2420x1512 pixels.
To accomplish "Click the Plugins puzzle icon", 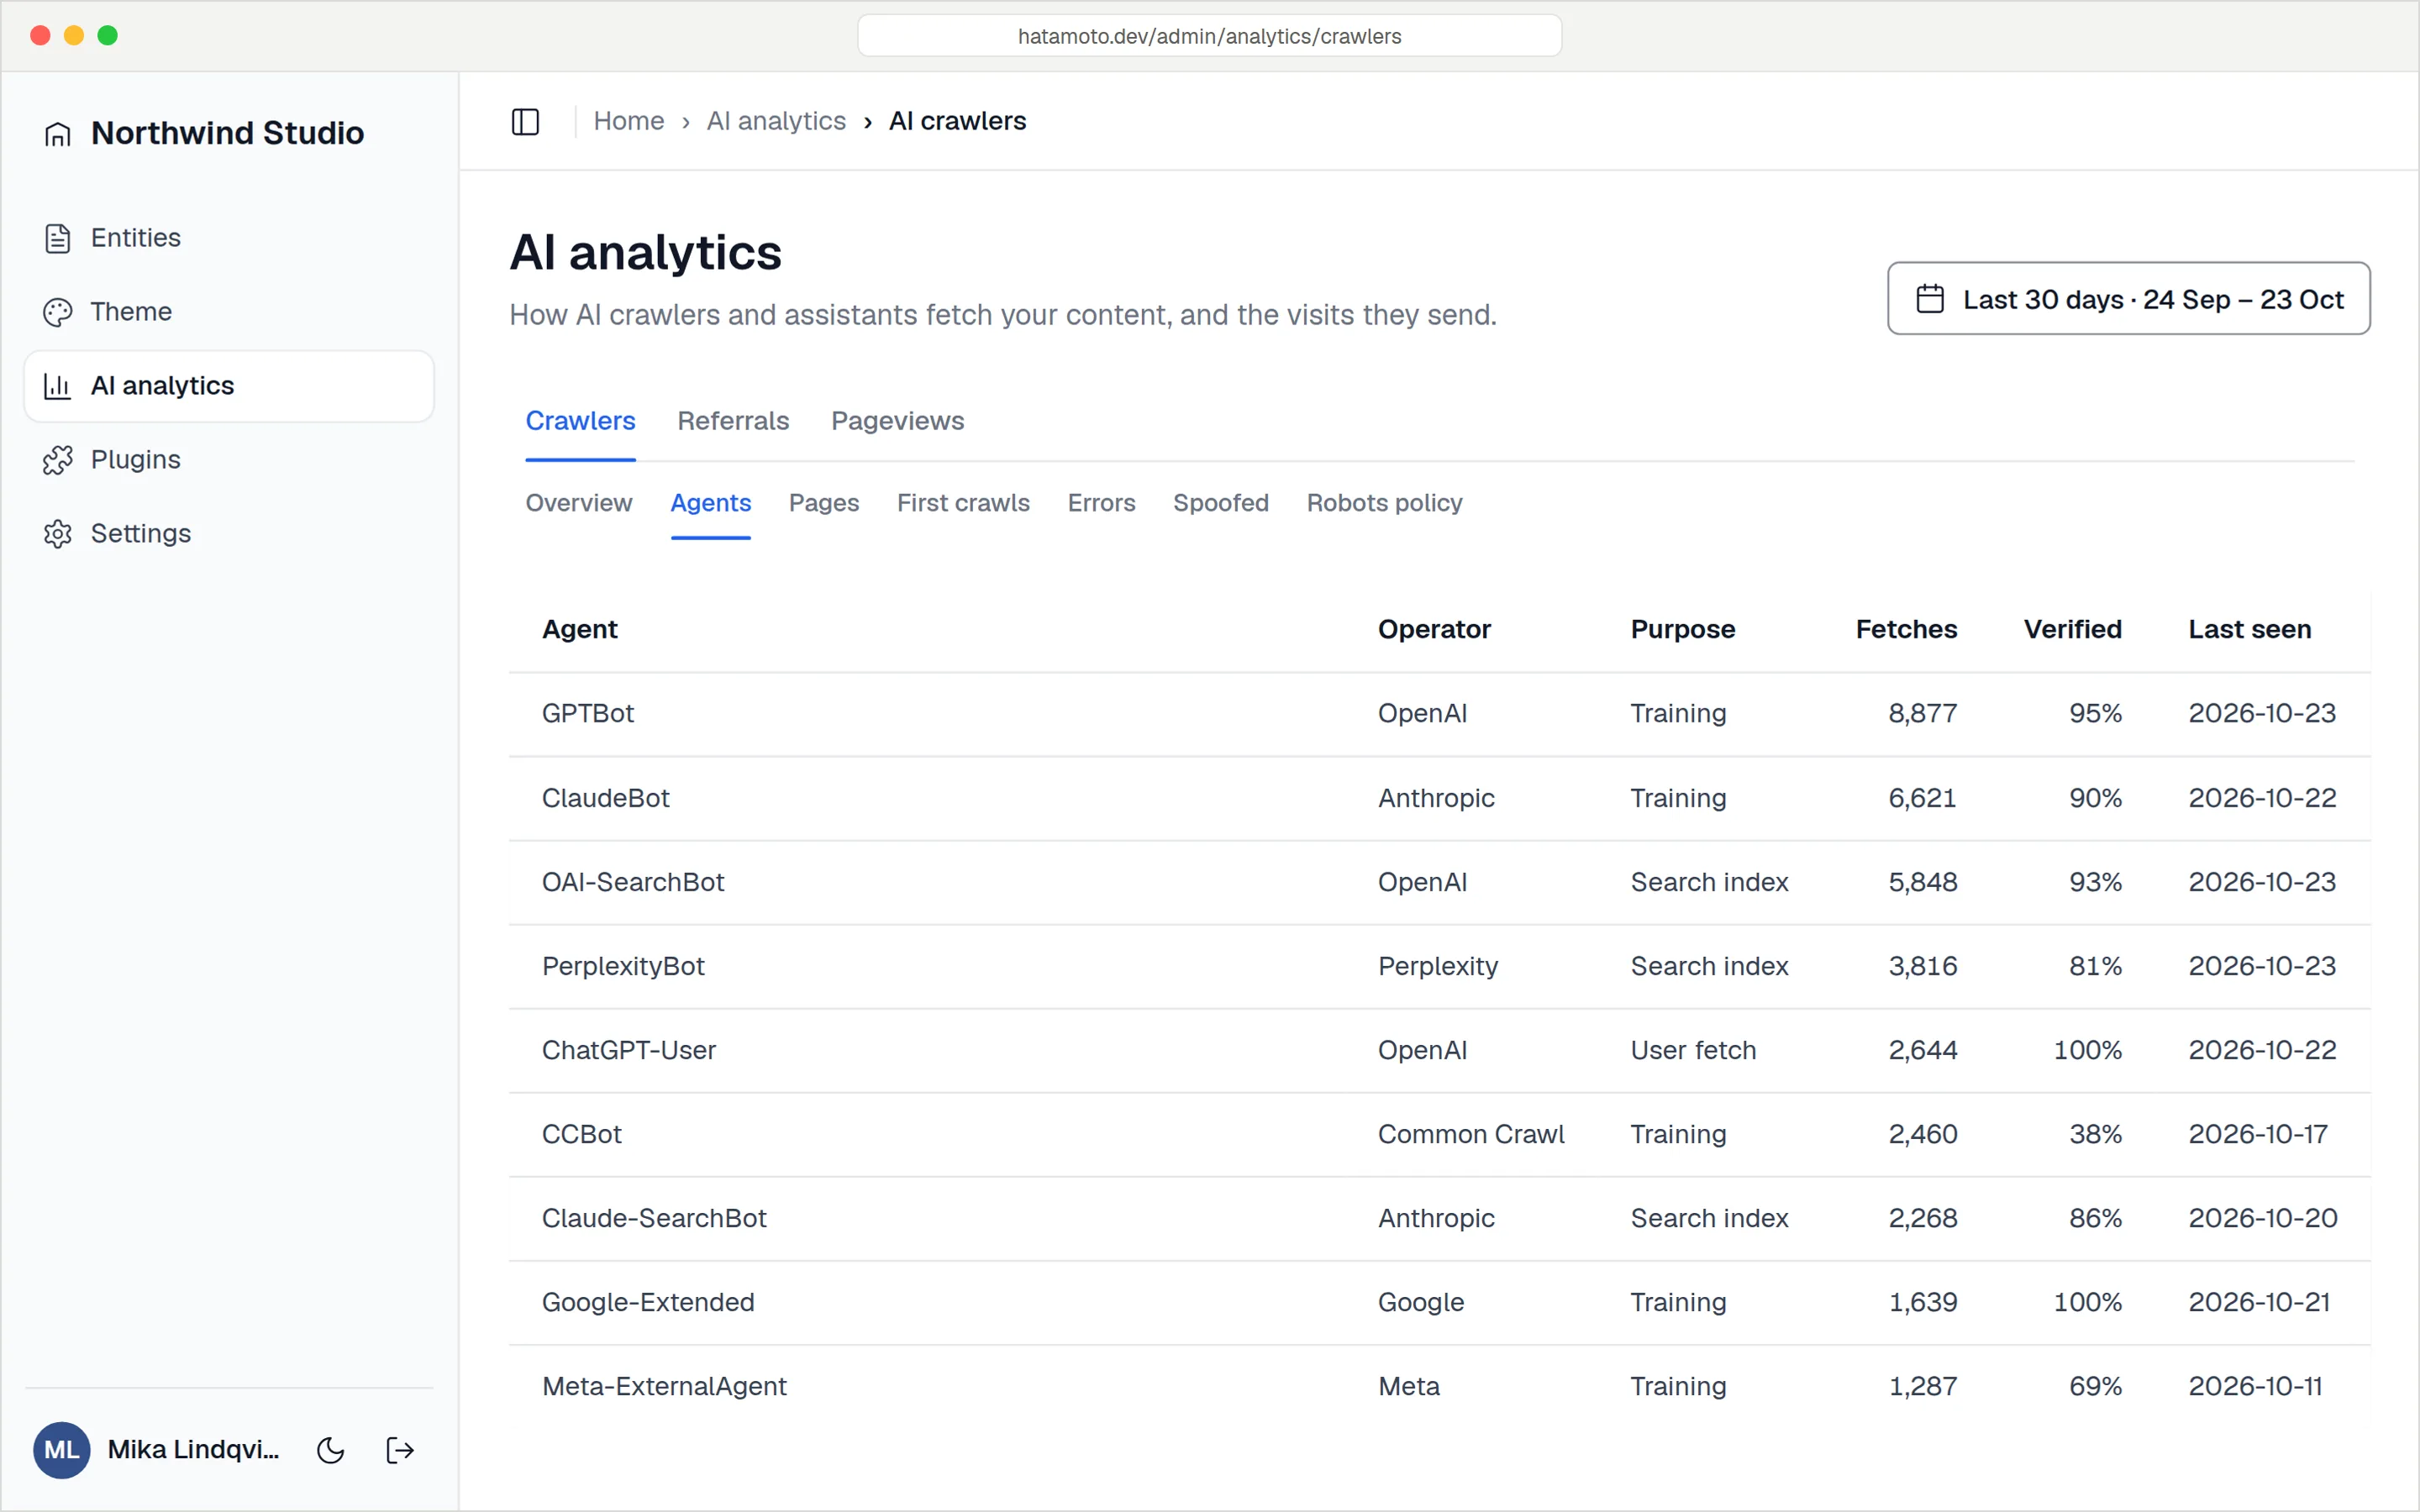I will pos(58,460).
